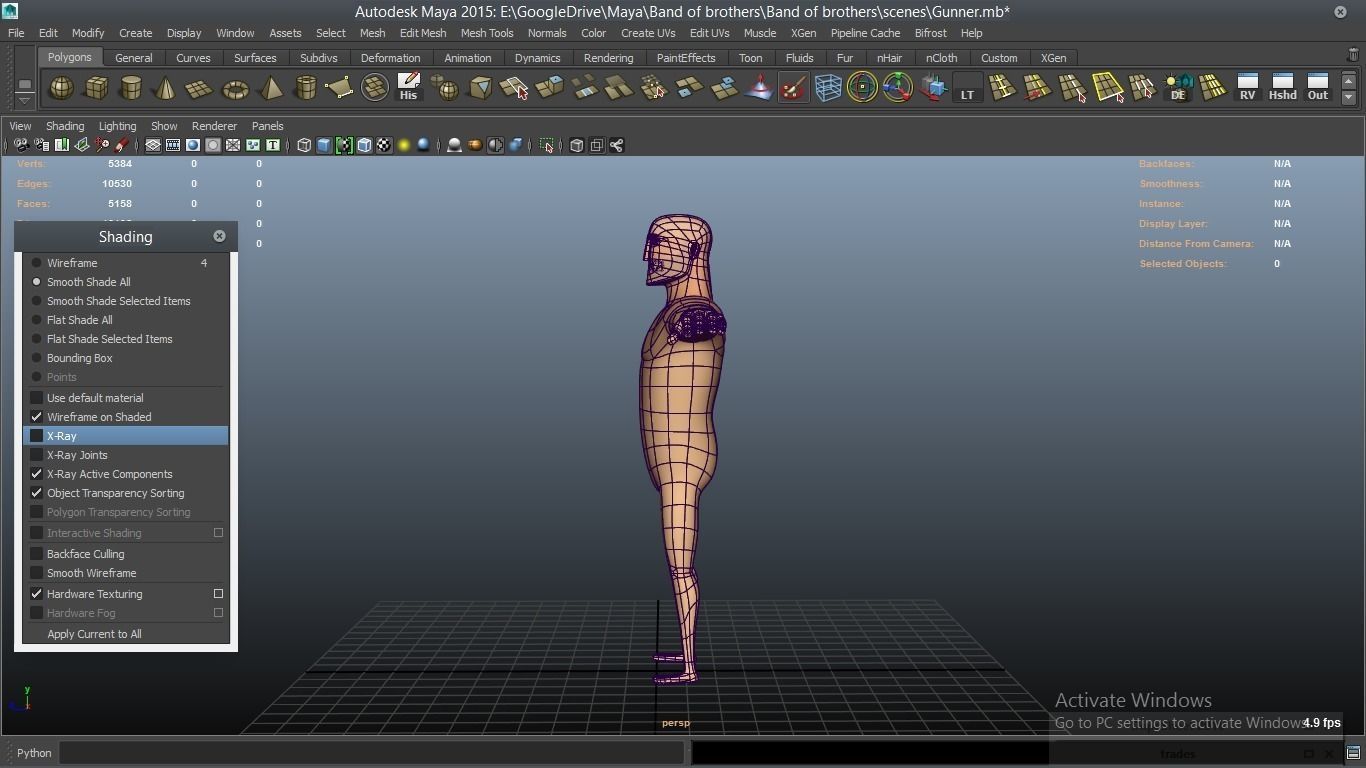Switch to the Animation shelf tab
Viewport: 1366px width, 768px height.
coord(468,58)
